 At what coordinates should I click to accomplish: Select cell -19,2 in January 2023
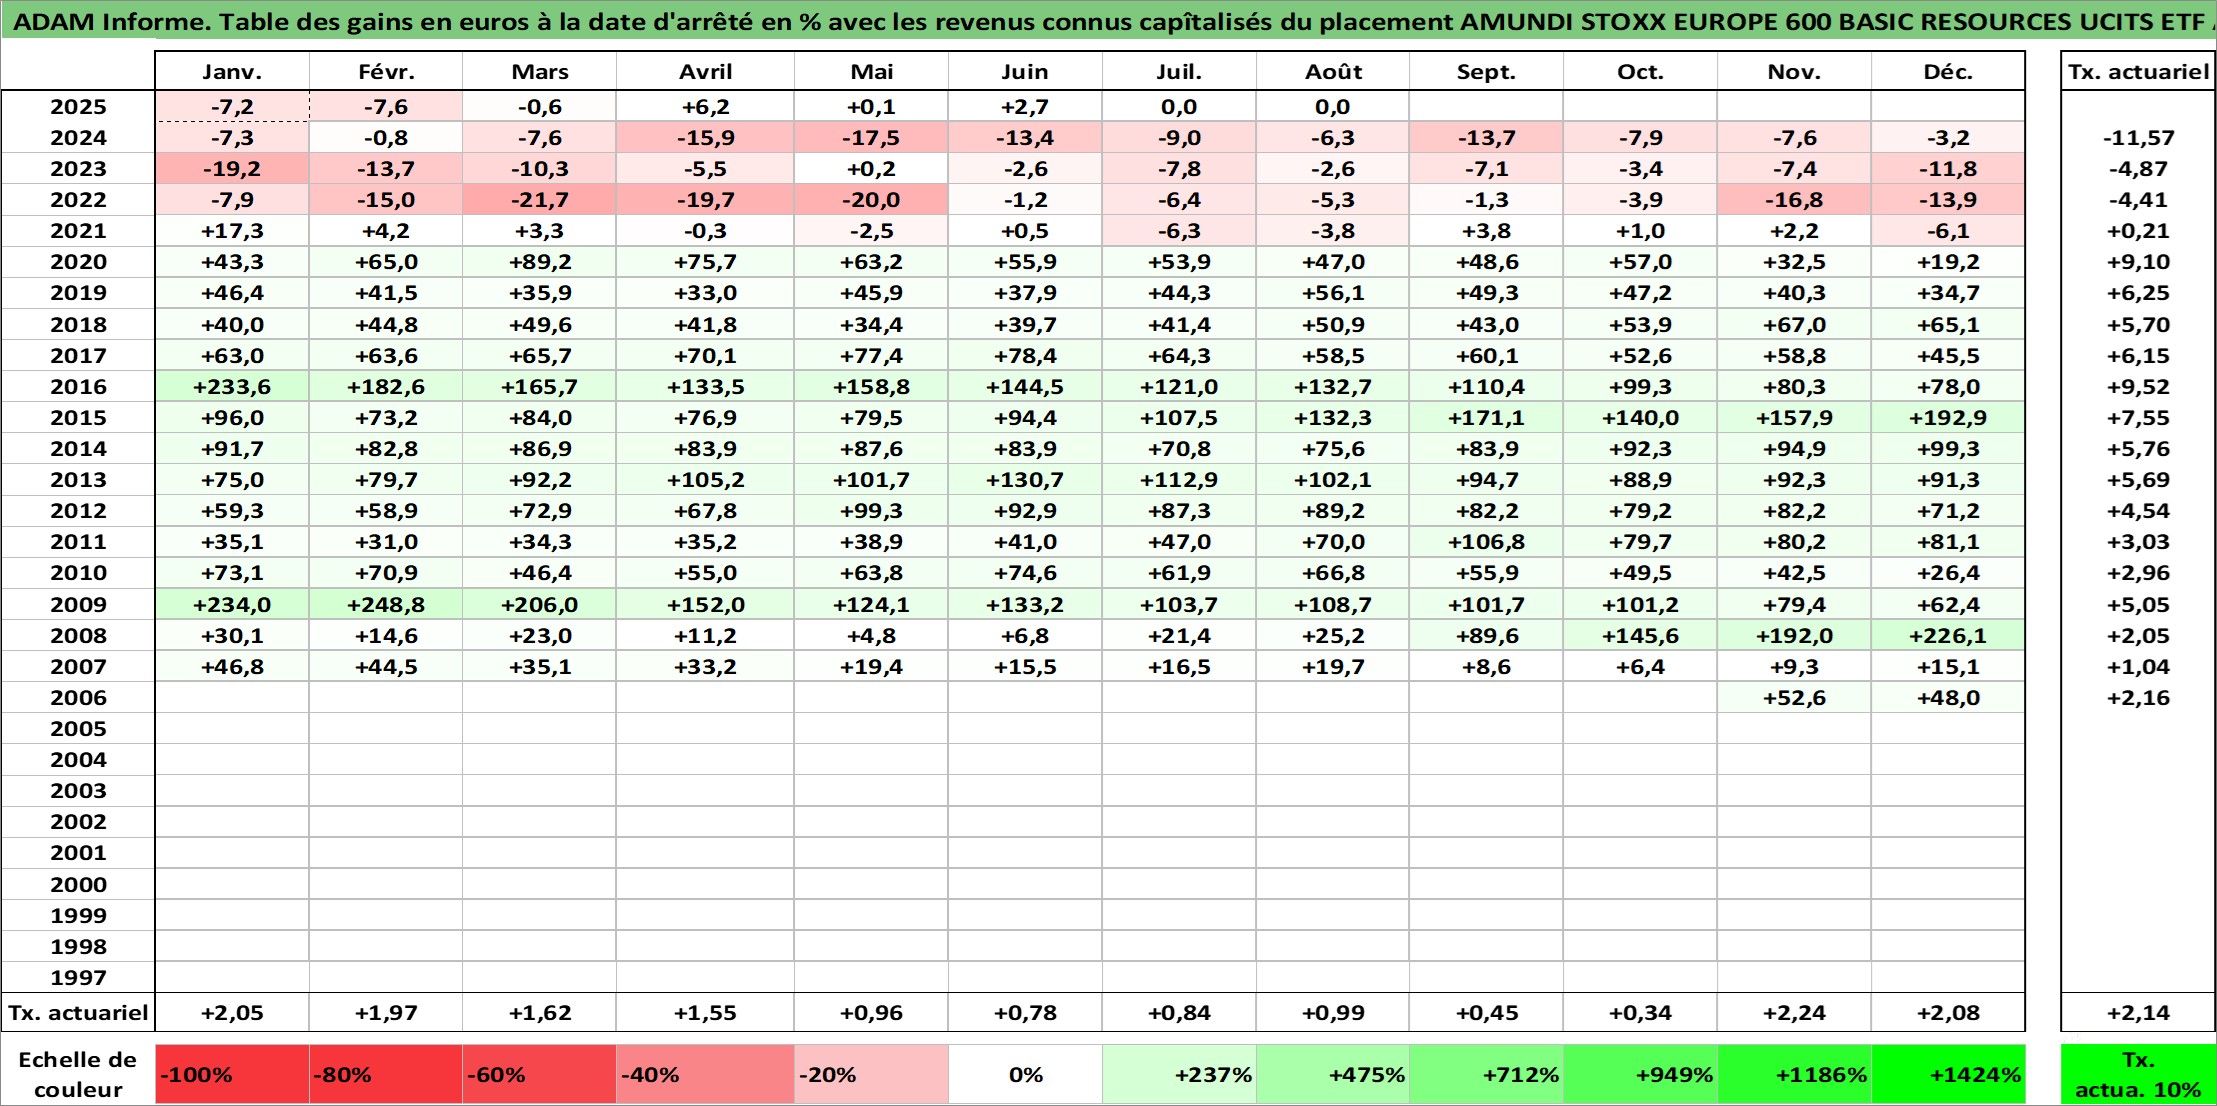coord(232,169)
